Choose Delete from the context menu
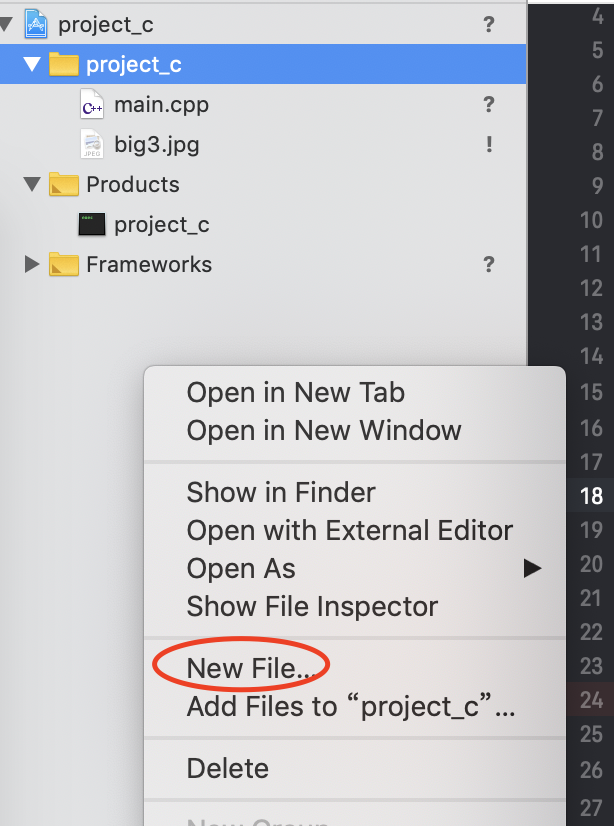The height and width of the screenshot is (826, 614). click(227, 769)
